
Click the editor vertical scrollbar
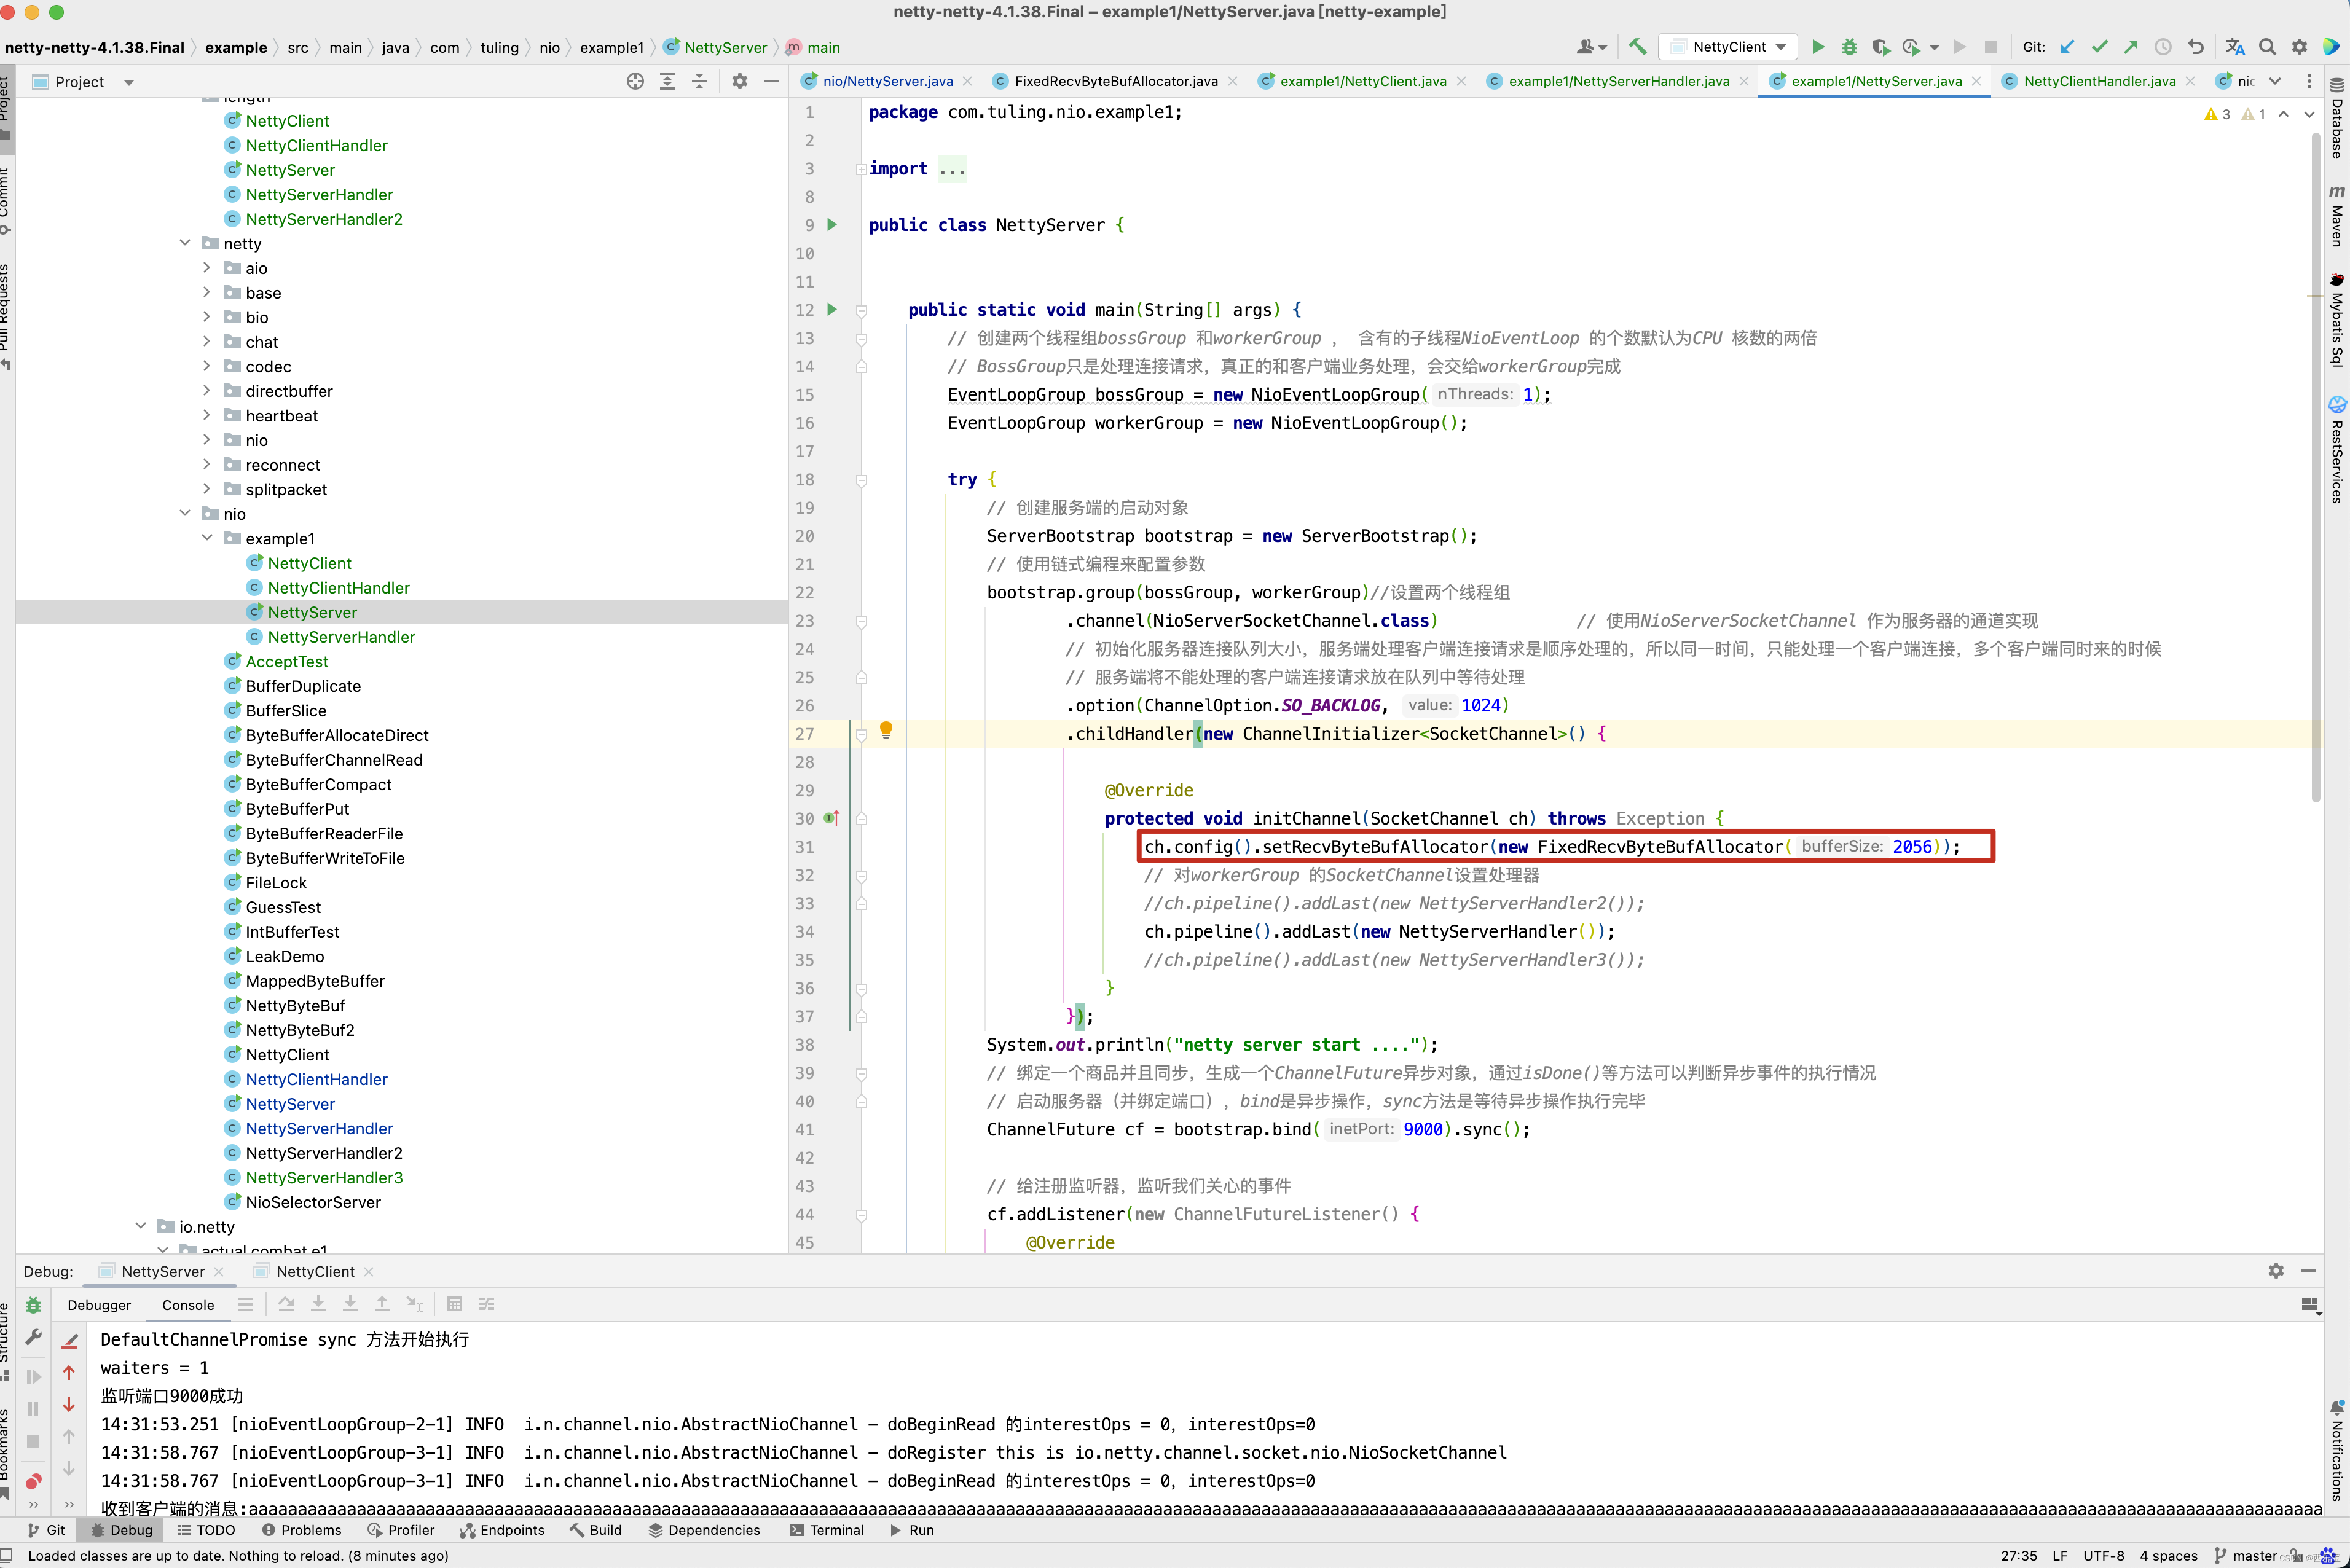tap(2315, 470)
